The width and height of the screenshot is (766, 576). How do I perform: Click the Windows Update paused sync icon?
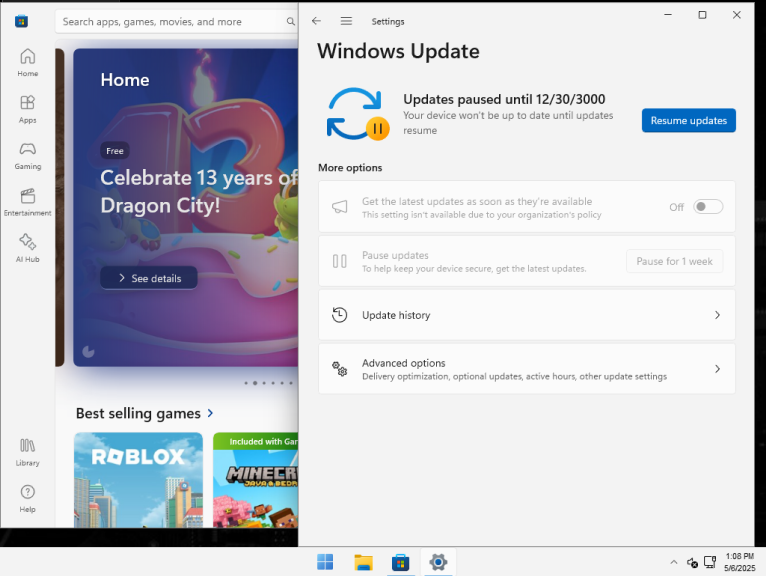coord(358,114)
